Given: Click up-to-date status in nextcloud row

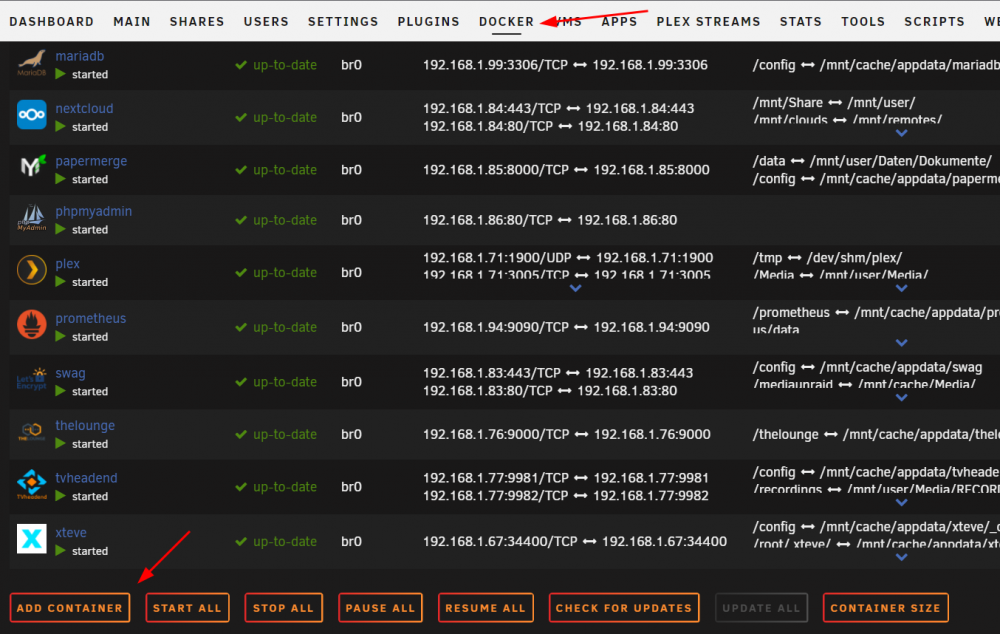Looking at the screenshot, I should [x=284, y=117].
